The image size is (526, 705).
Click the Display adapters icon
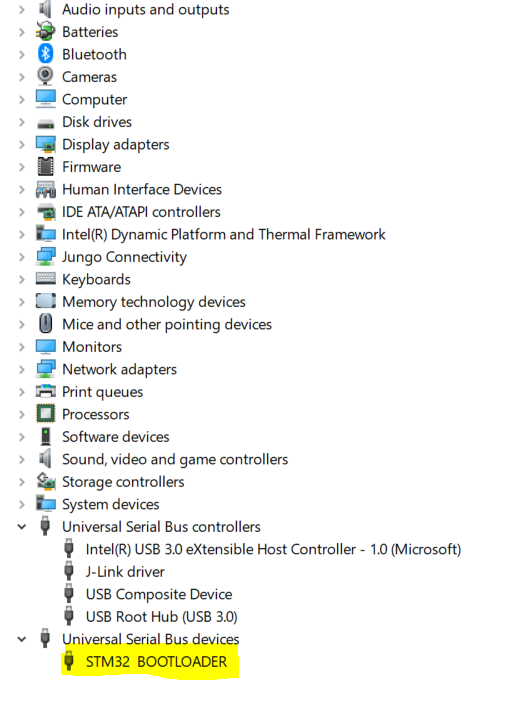point(45,144)
